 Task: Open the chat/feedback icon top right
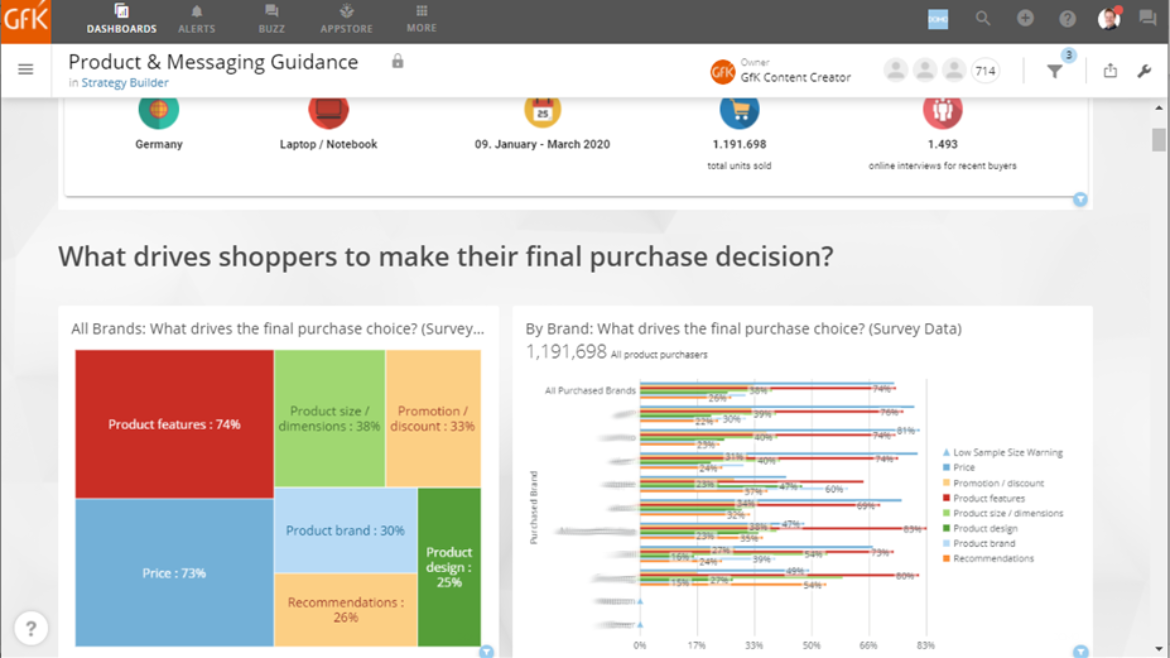tap(1147, 18)
